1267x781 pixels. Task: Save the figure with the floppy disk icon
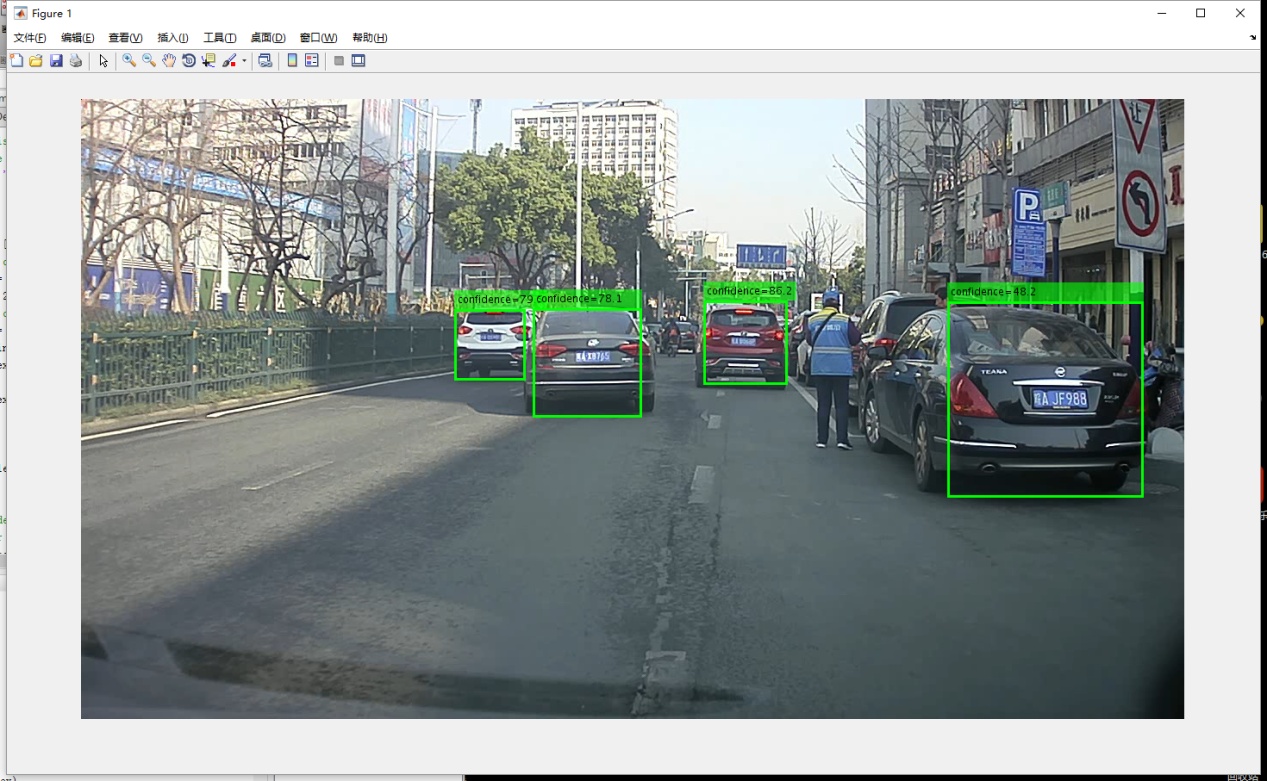pyautogui.click(x=56, y=61)
